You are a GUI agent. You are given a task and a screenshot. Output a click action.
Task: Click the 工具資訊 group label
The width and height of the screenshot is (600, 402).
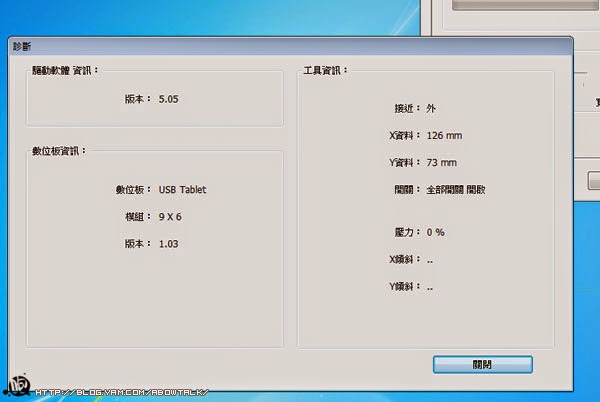[x=325, y=70]
